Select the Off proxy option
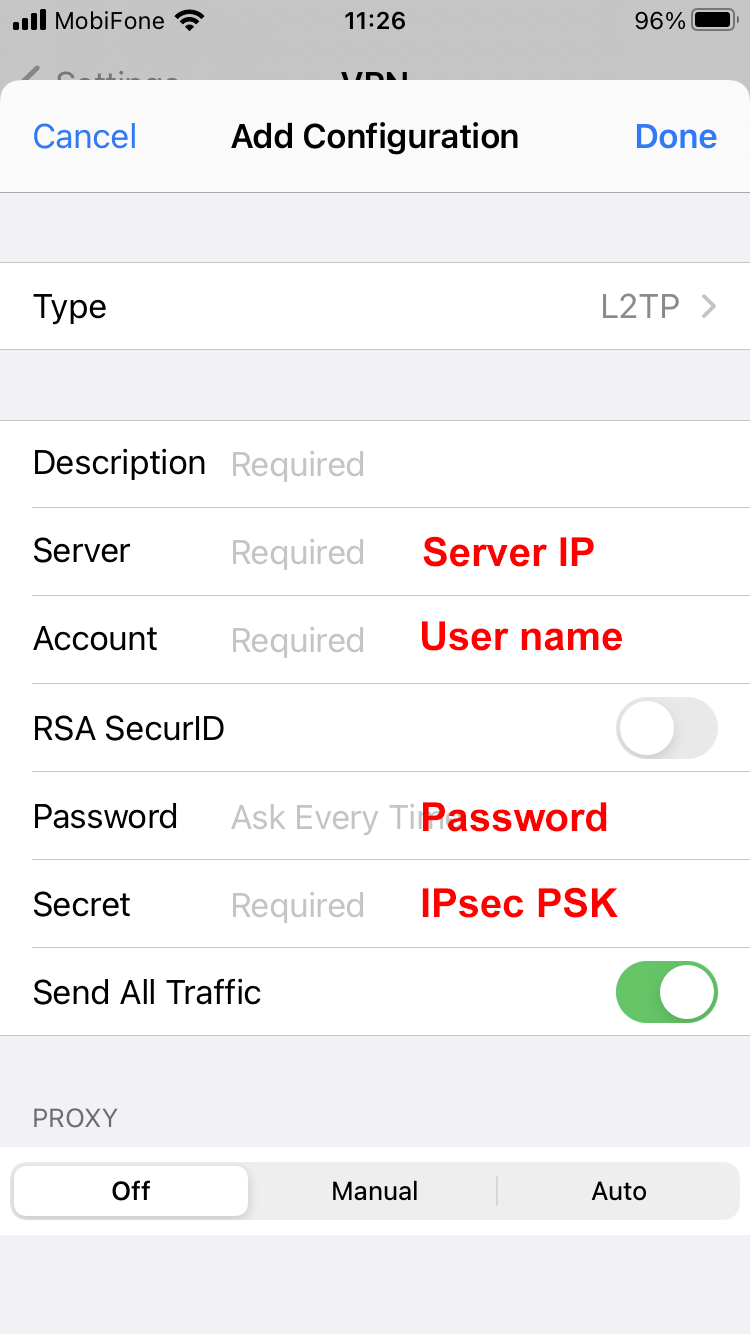 pos(131,1191)
